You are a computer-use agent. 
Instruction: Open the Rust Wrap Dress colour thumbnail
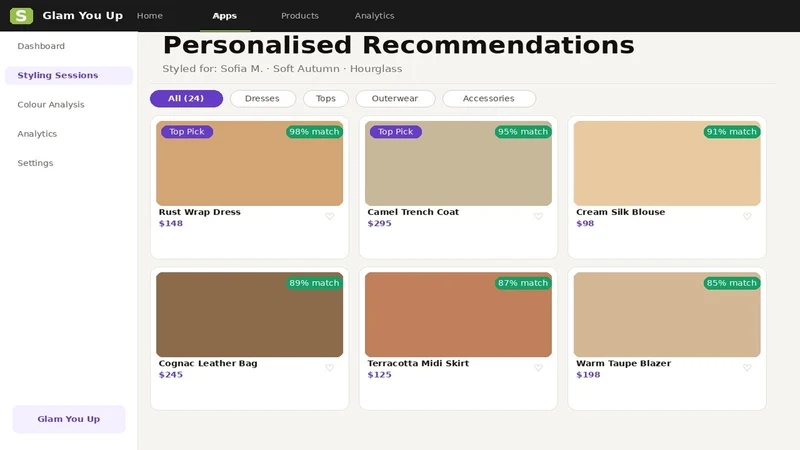(249, 163)
